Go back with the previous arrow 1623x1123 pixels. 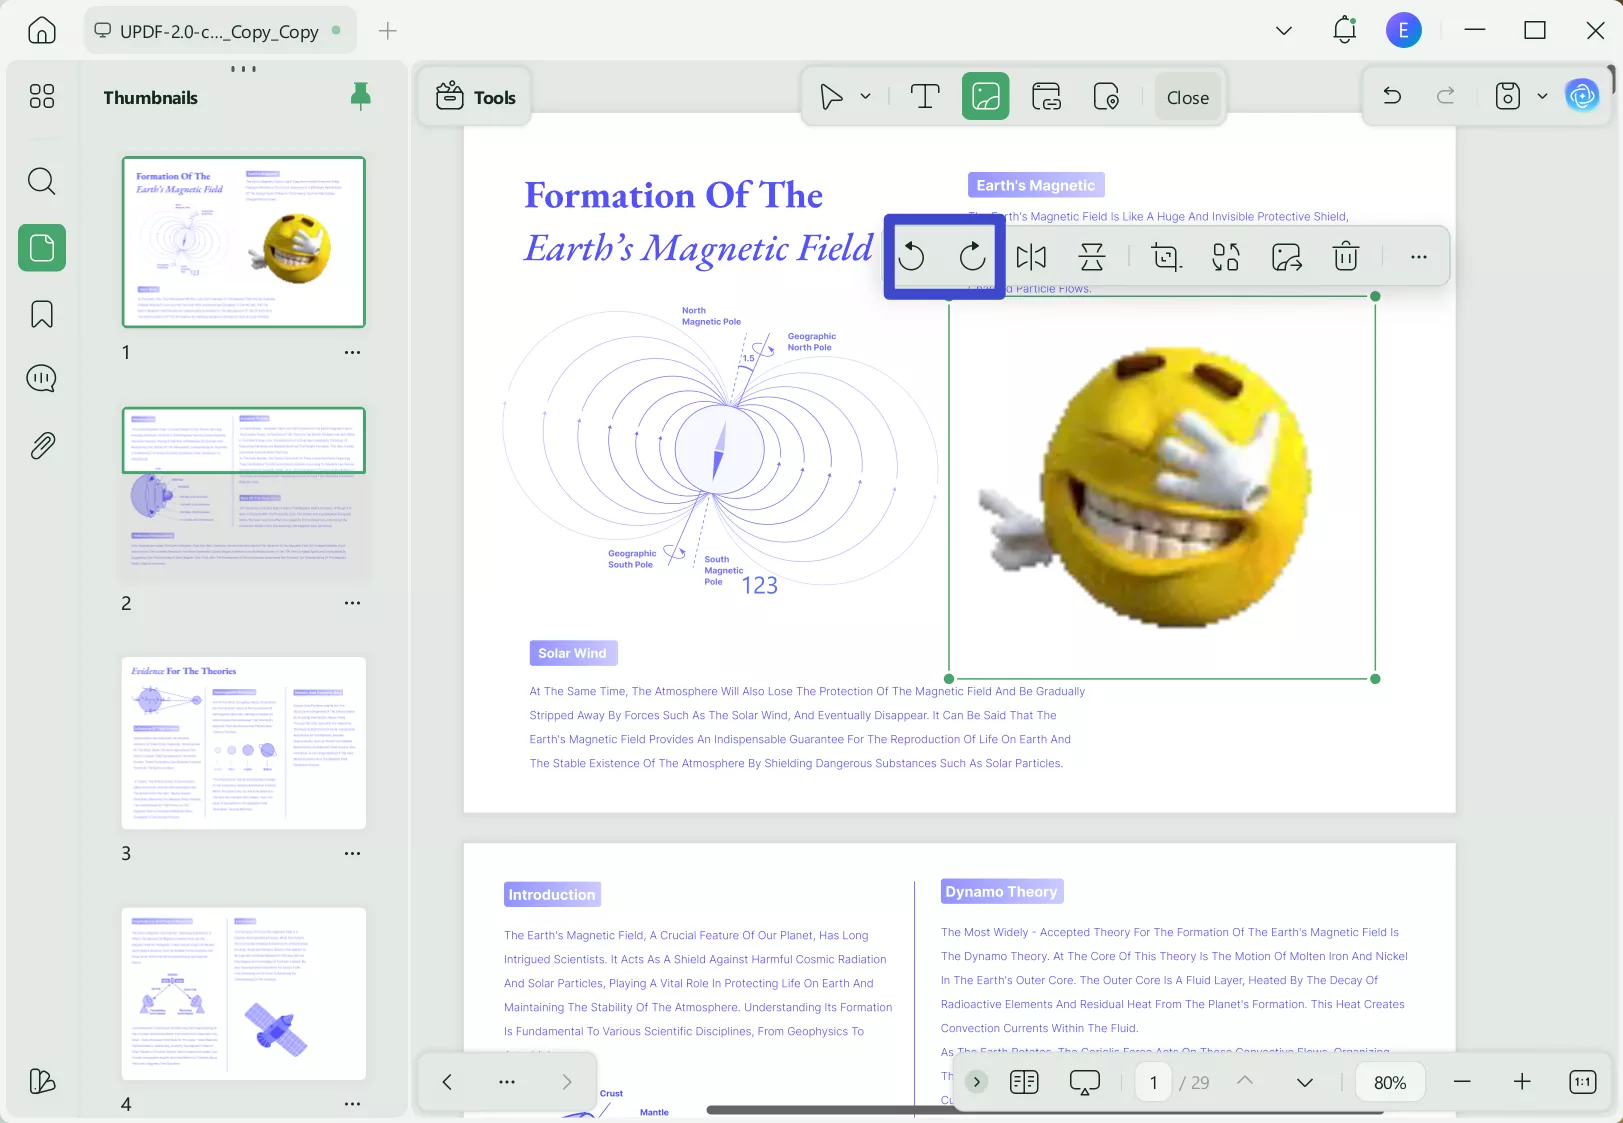click(x=447, y=1082)
